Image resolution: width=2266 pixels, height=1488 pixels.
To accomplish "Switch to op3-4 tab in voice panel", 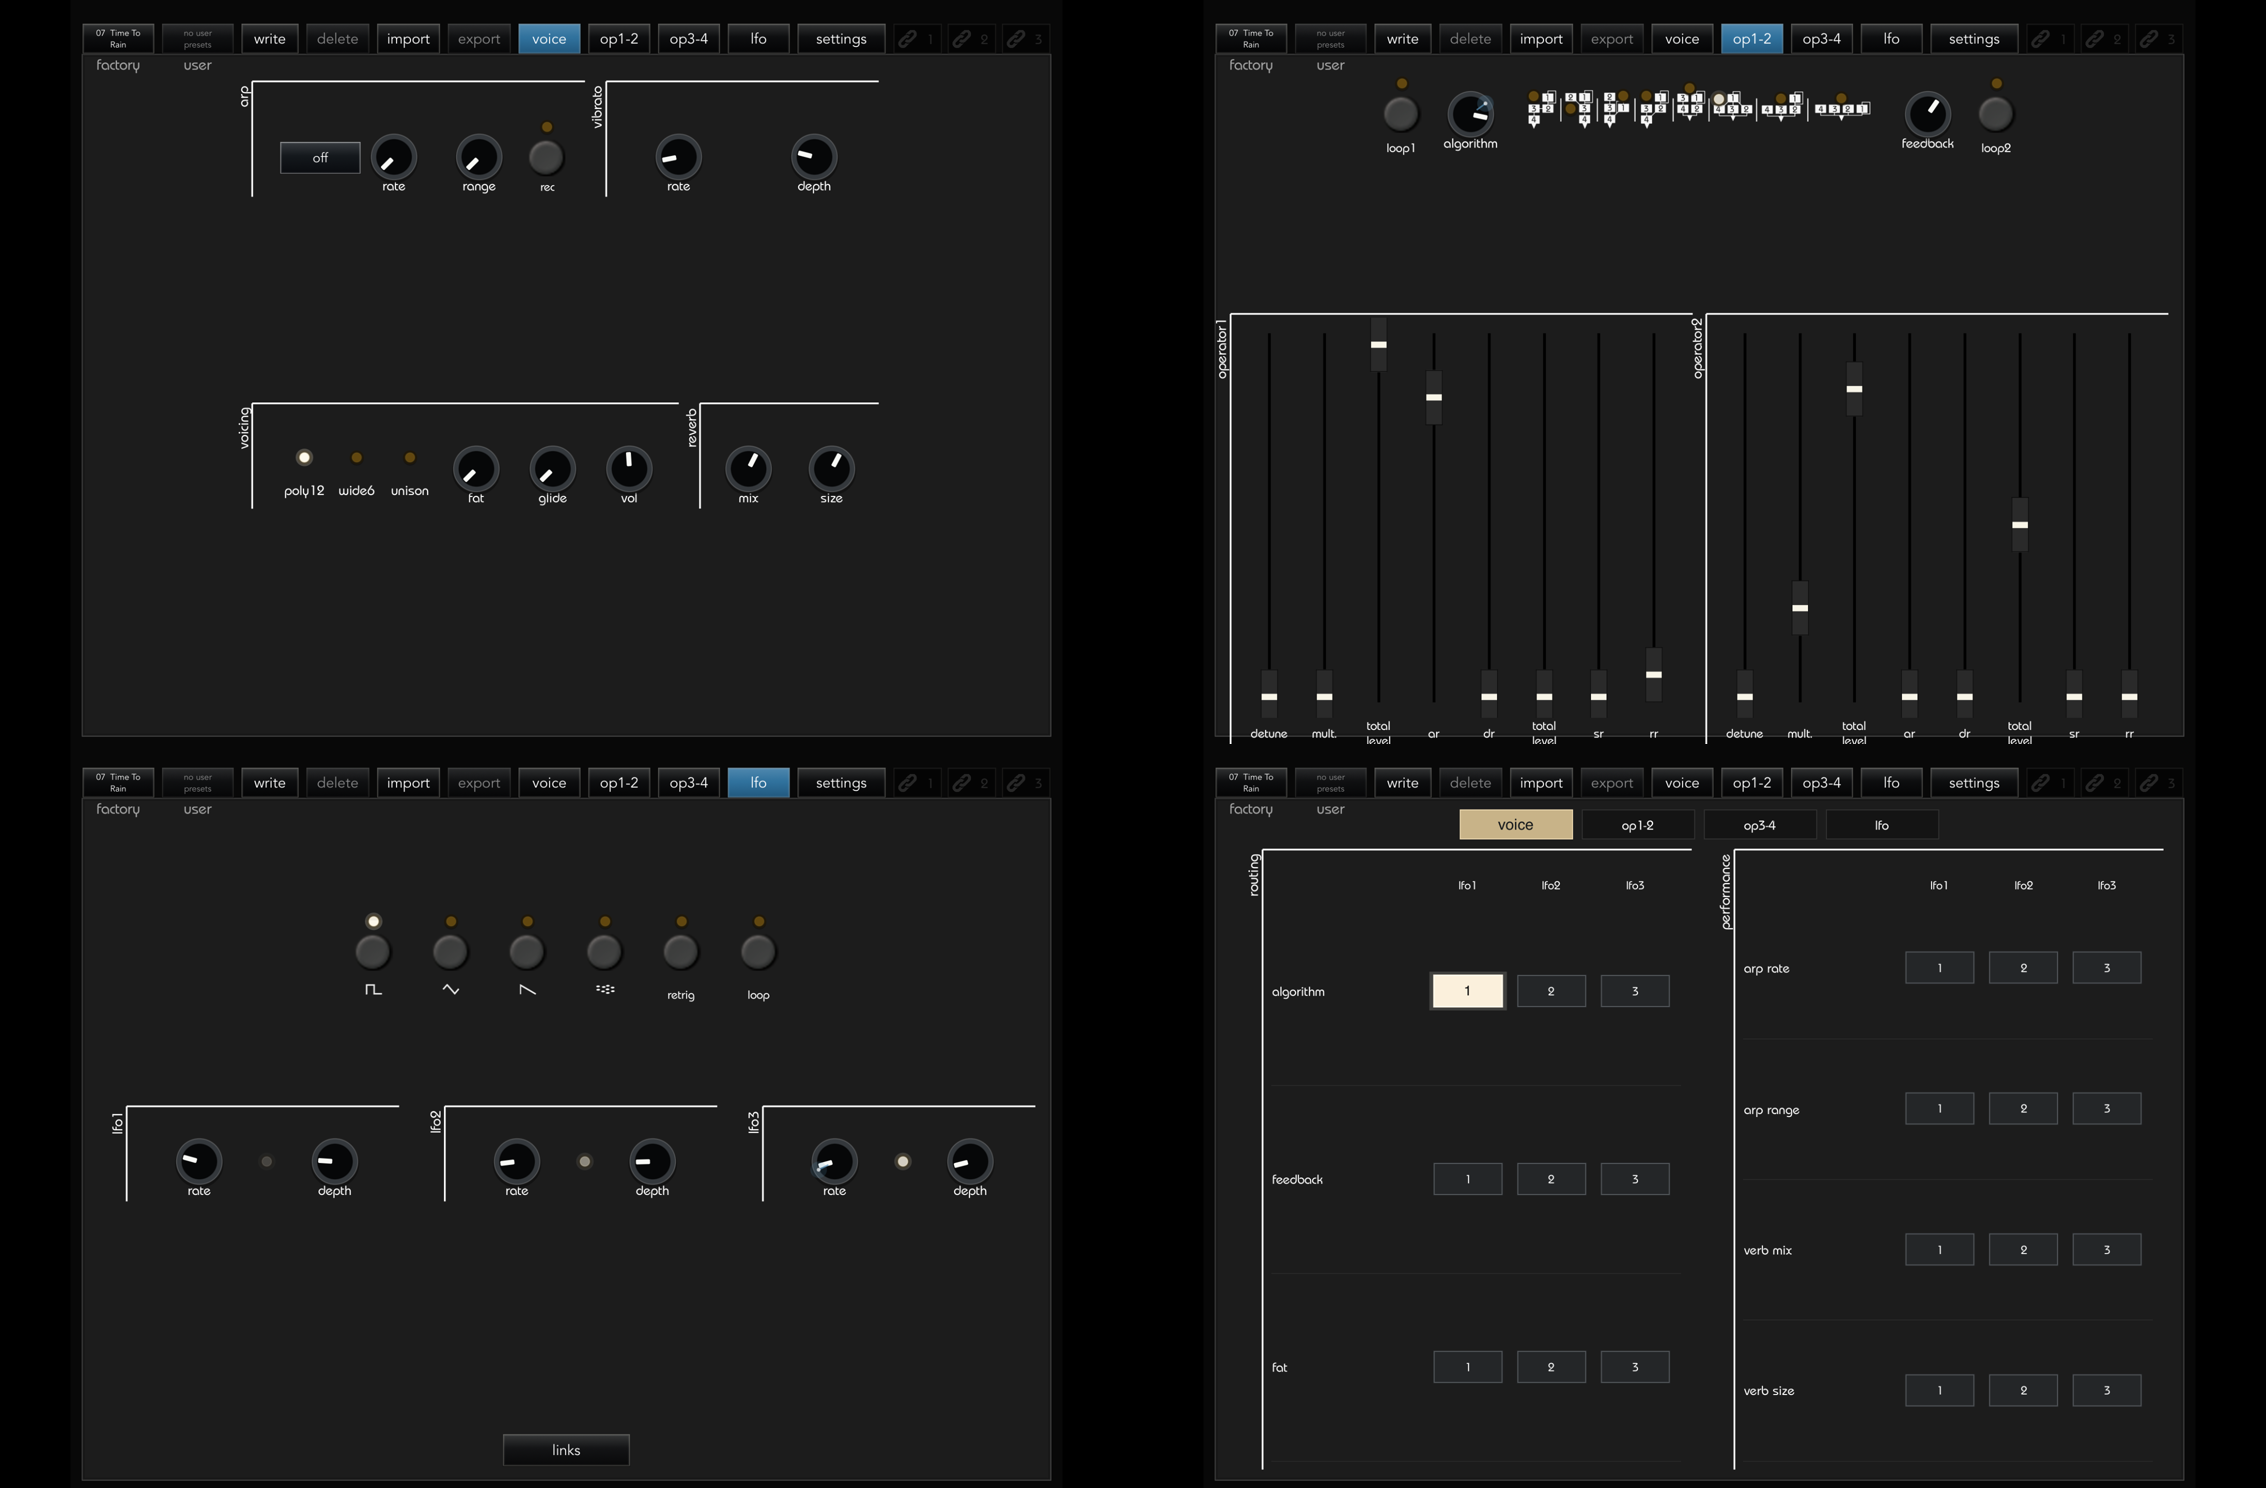I will click(688, 39).
